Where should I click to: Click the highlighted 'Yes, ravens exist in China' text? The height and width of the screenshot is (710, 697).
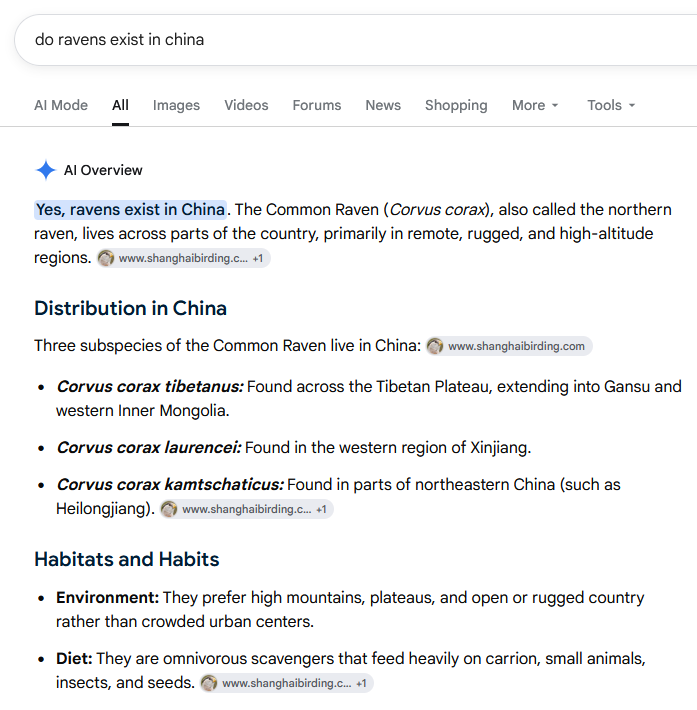130,210
